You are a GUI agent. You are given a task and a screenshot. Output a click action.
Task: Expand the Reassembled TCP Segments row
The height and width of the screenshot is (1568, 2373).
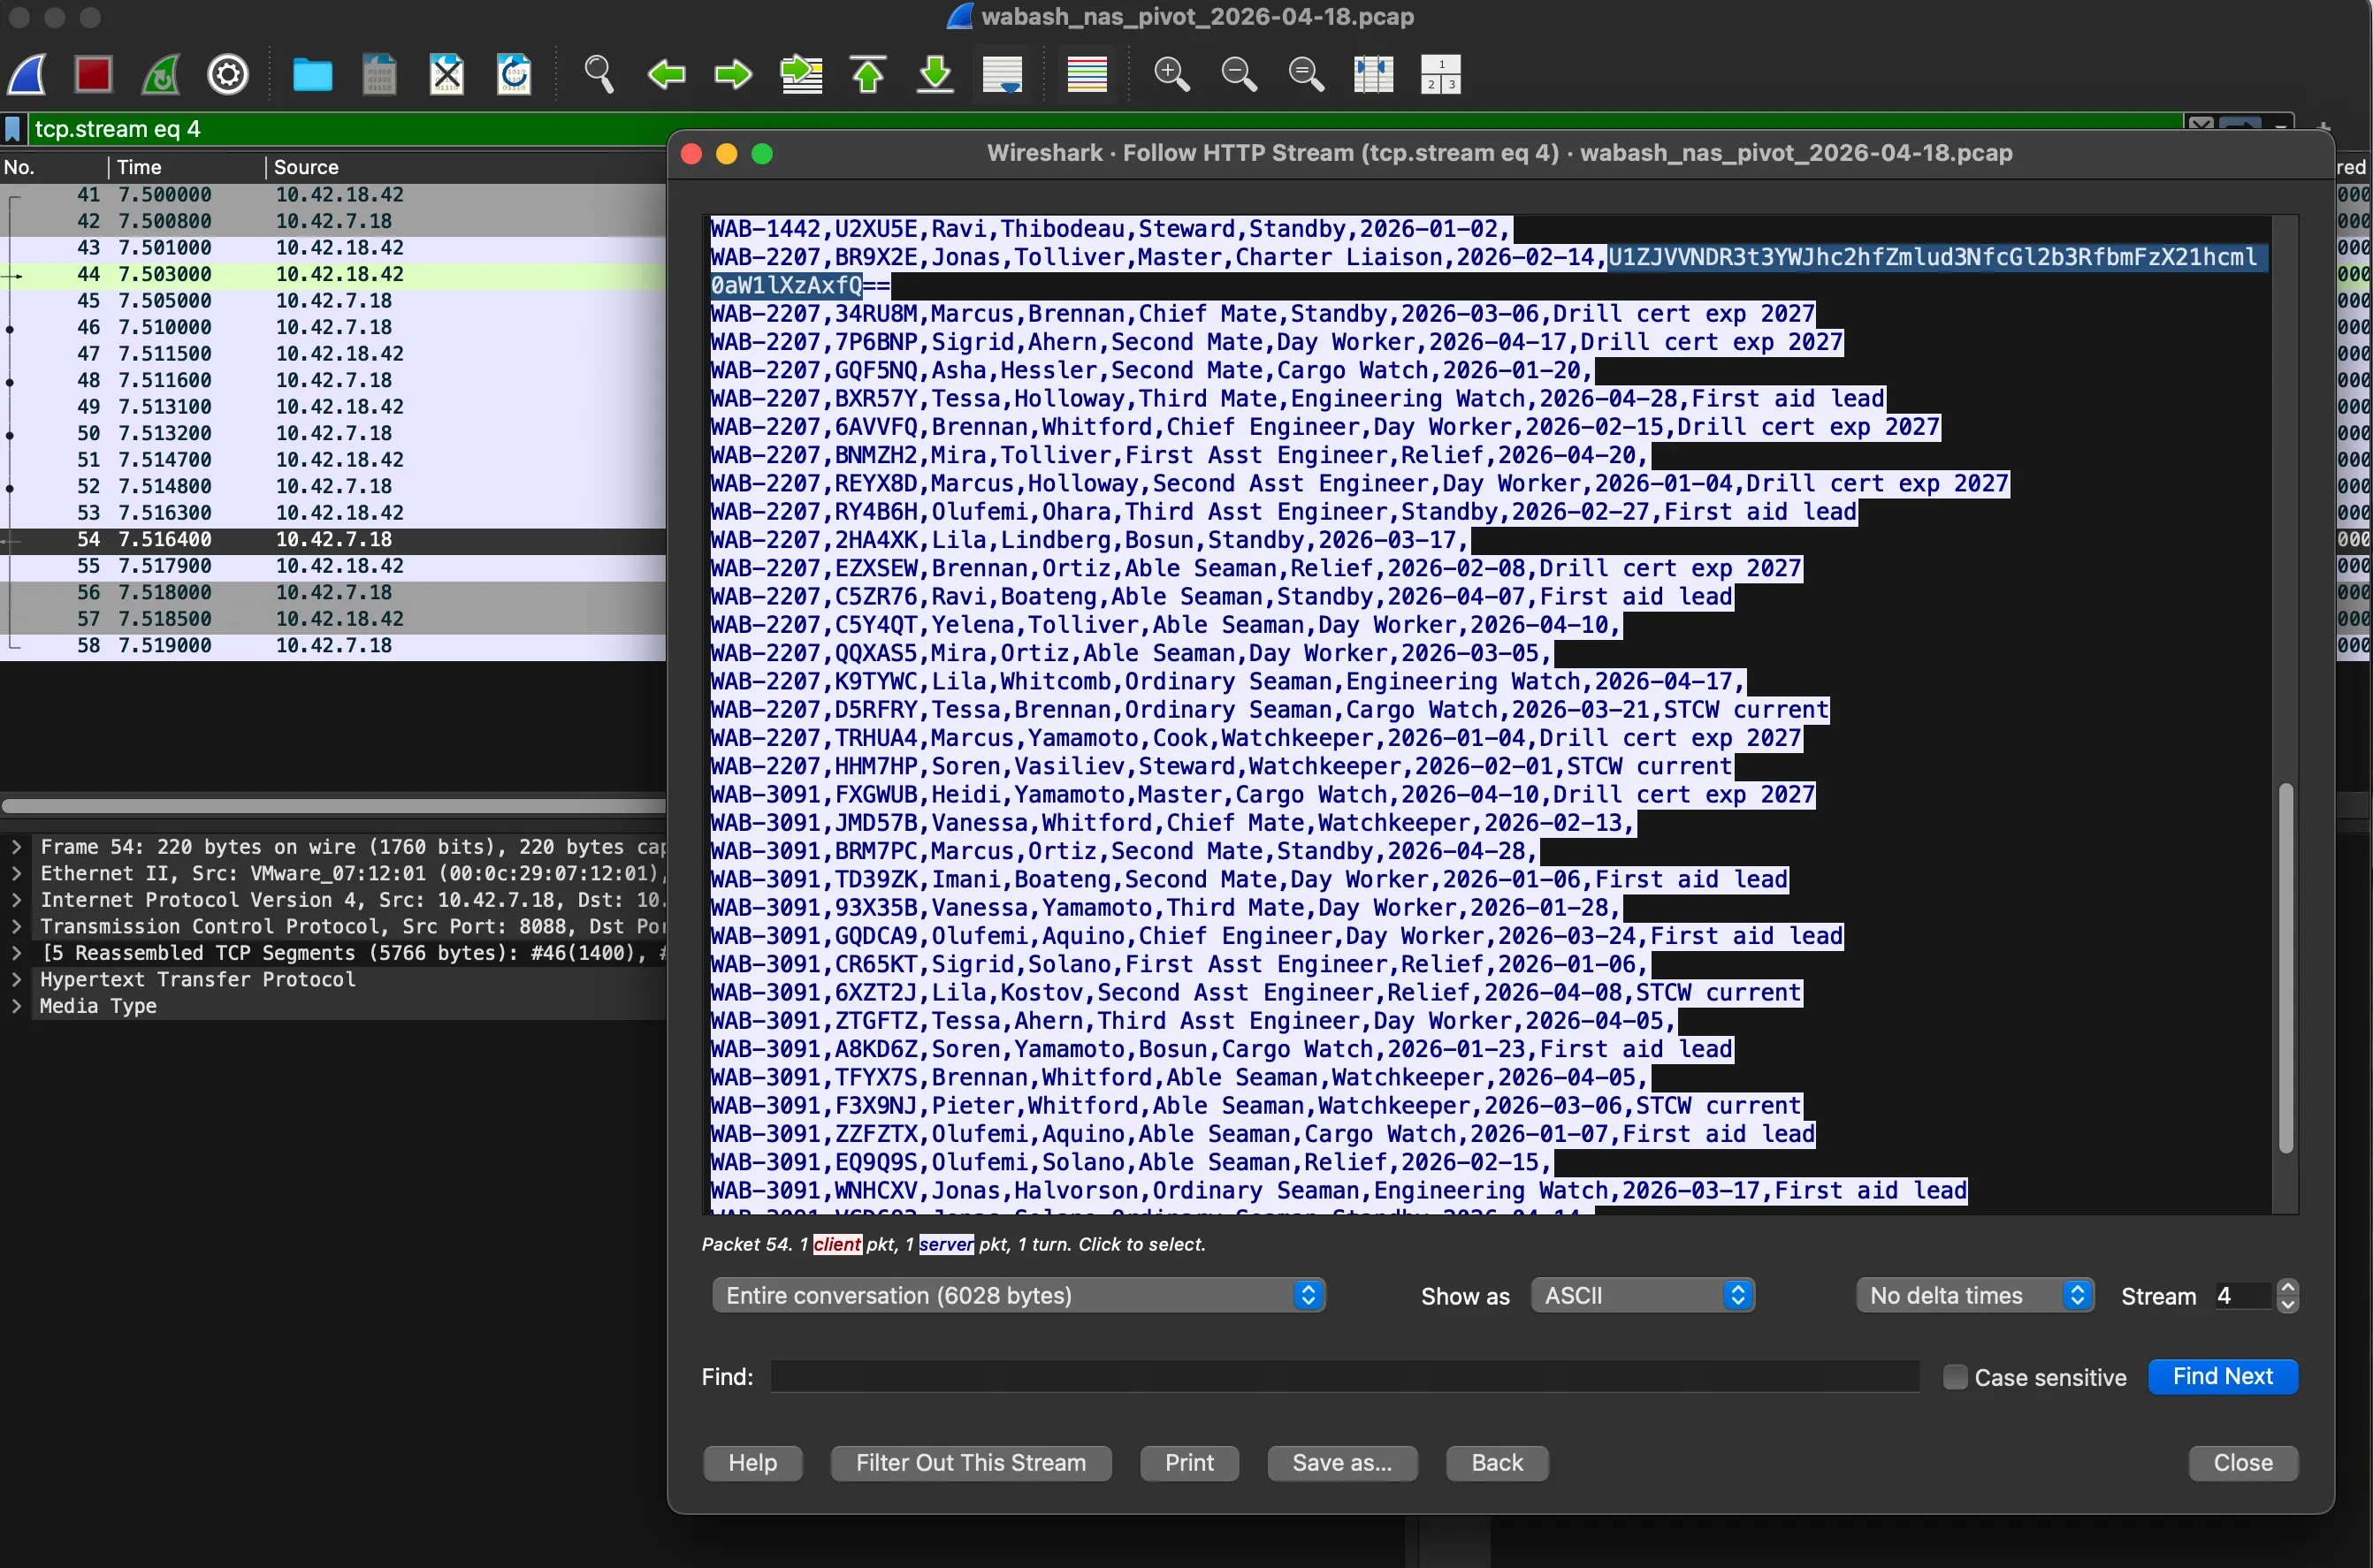16,953
